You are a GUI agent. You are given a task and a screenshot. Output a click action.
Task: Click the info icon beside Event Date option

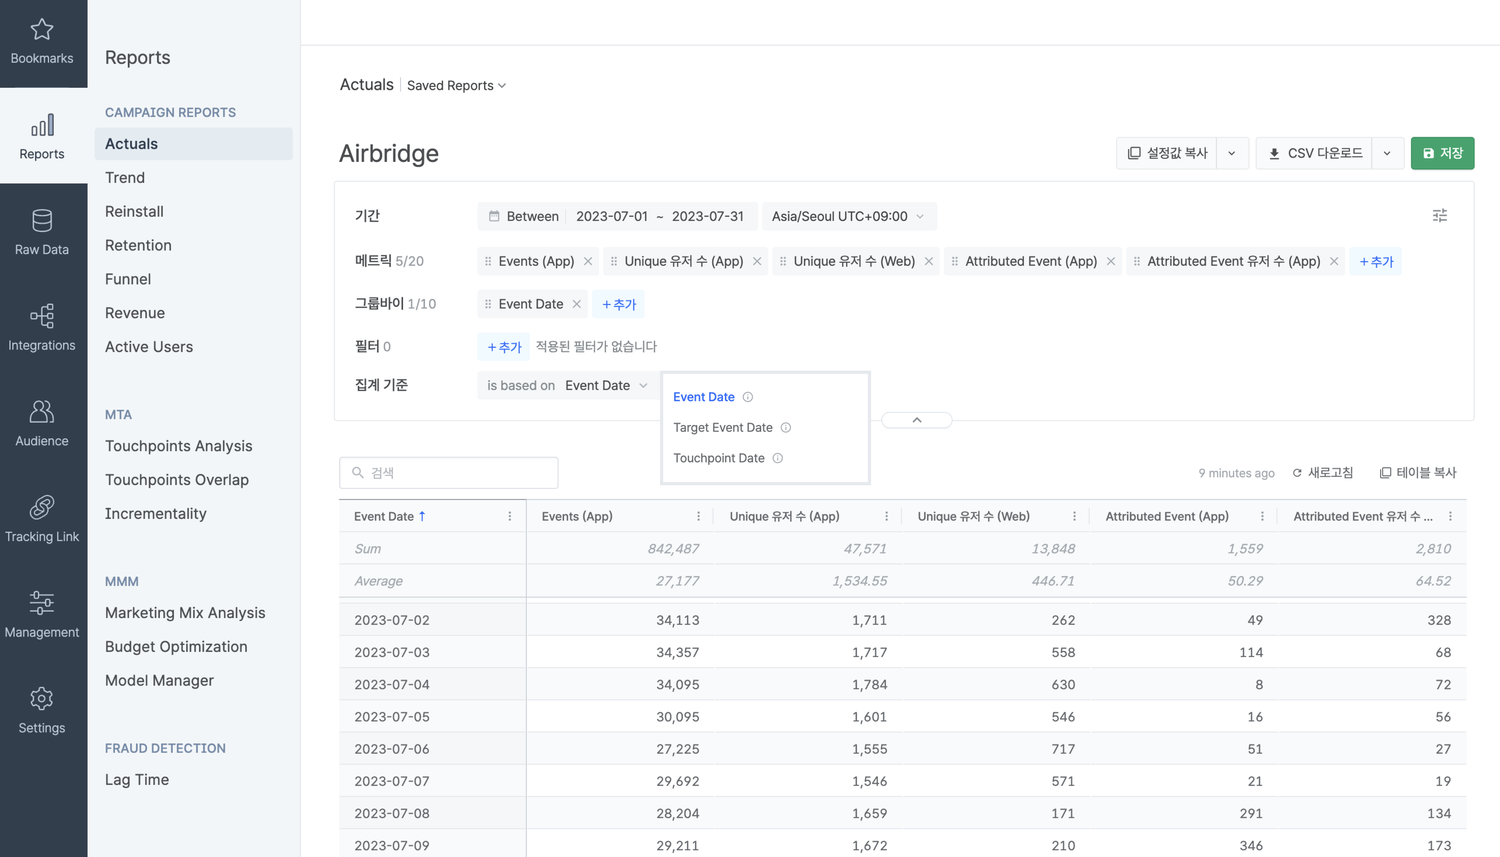click(748, 397)
